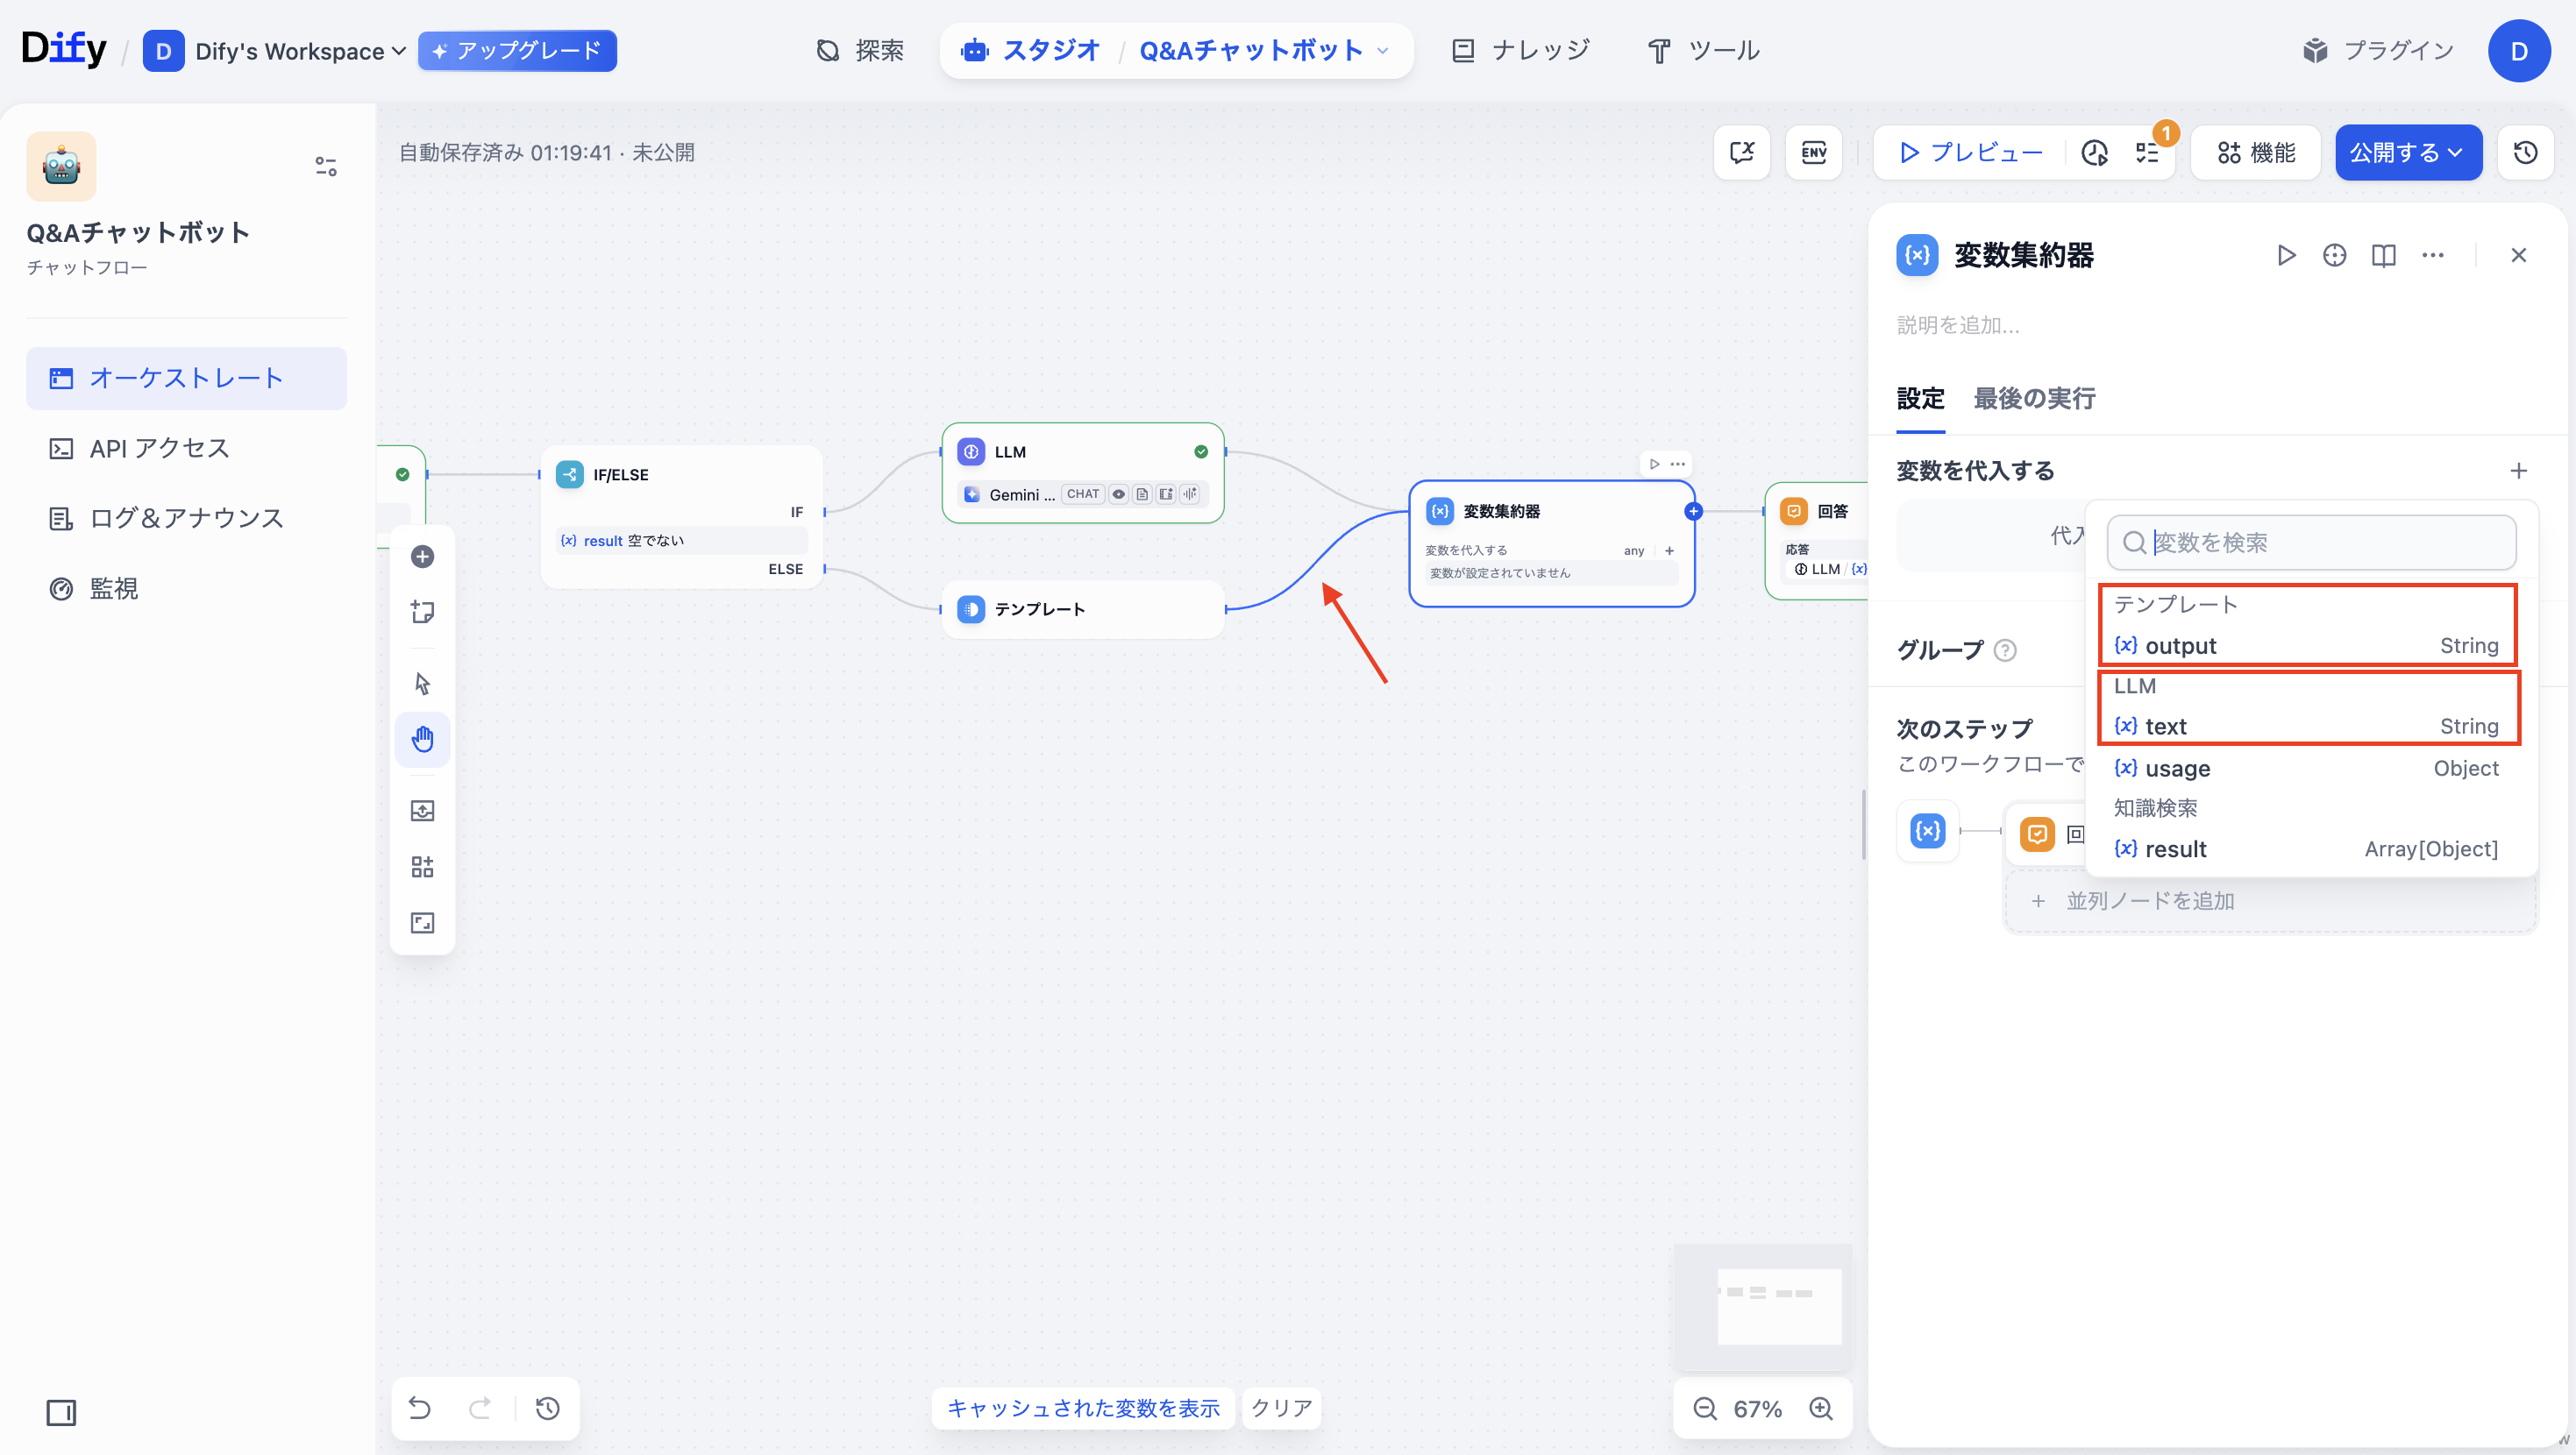Viewport: 2576px width, 1455px height.
Task: Click the プレビュー button
Action: pos(1970,152)
